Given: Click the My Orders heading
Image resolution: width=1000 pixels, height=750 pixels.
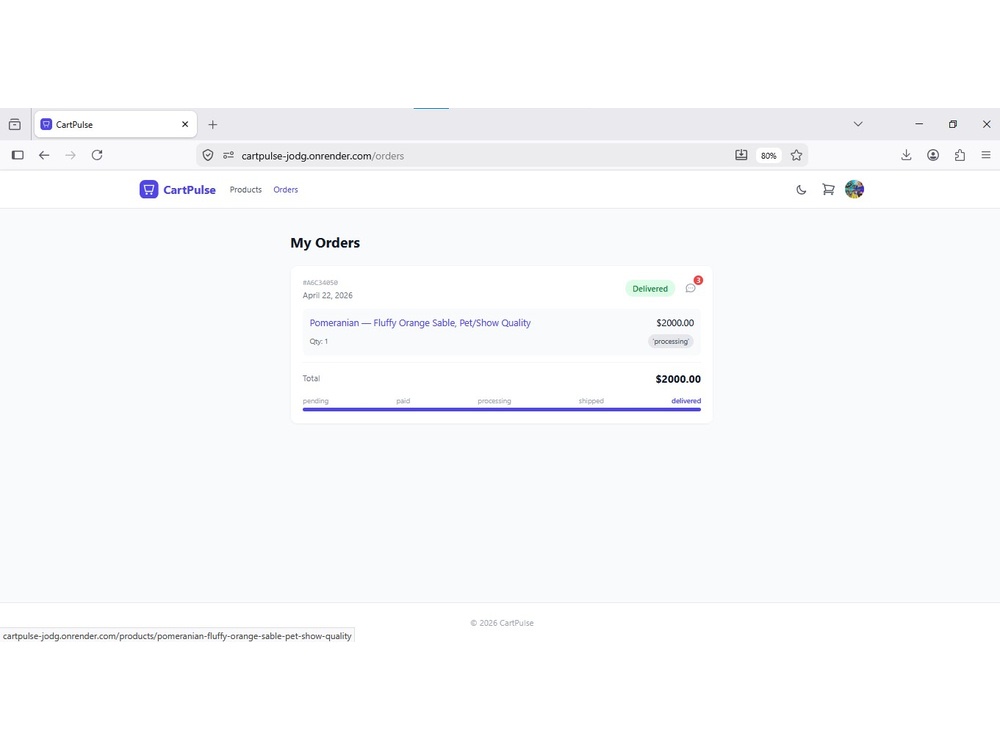Looking at the screenshot, I should (x=325, y=243).
